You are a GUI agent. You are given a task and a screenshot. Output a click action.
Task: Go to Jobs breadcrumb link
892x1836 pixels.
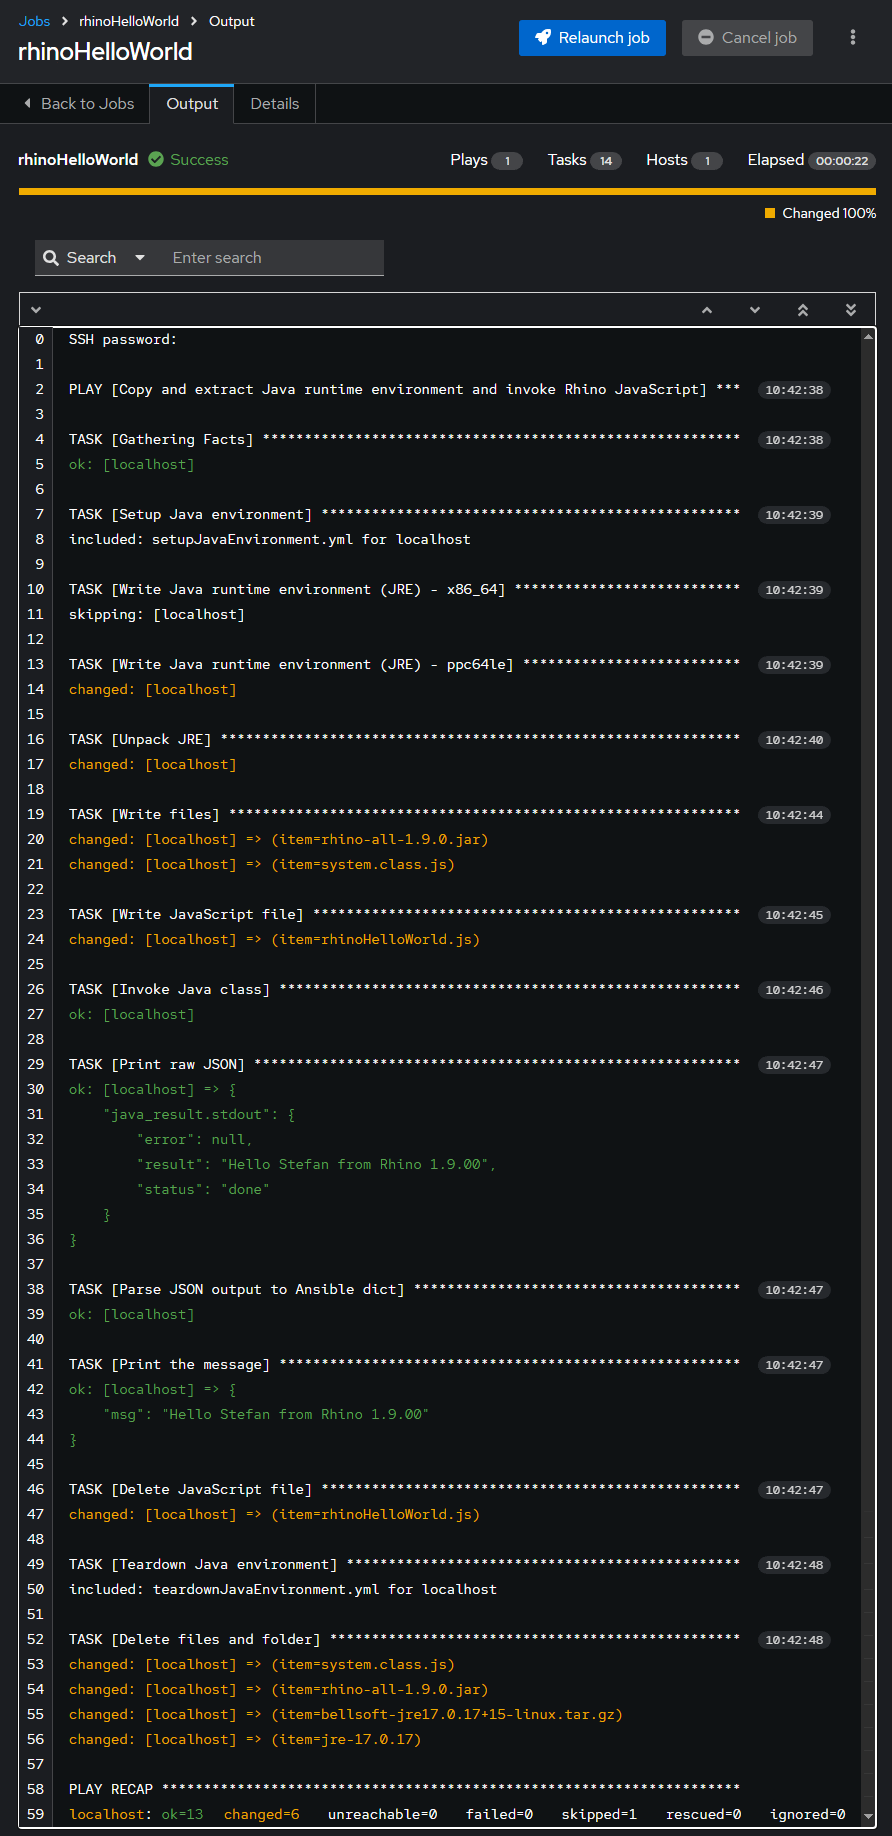pos(34,21)
